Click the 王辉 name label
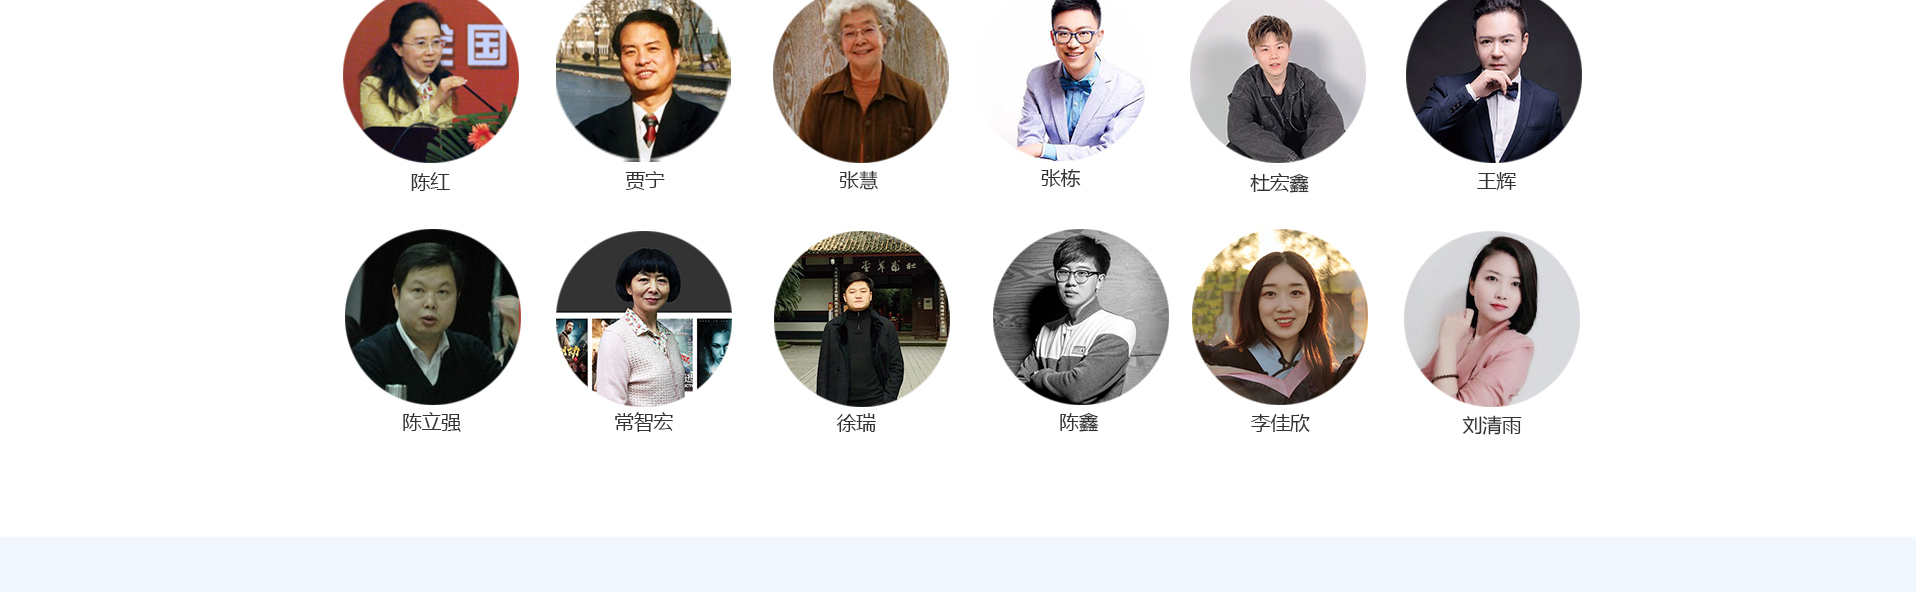 tap(1497, 181)
